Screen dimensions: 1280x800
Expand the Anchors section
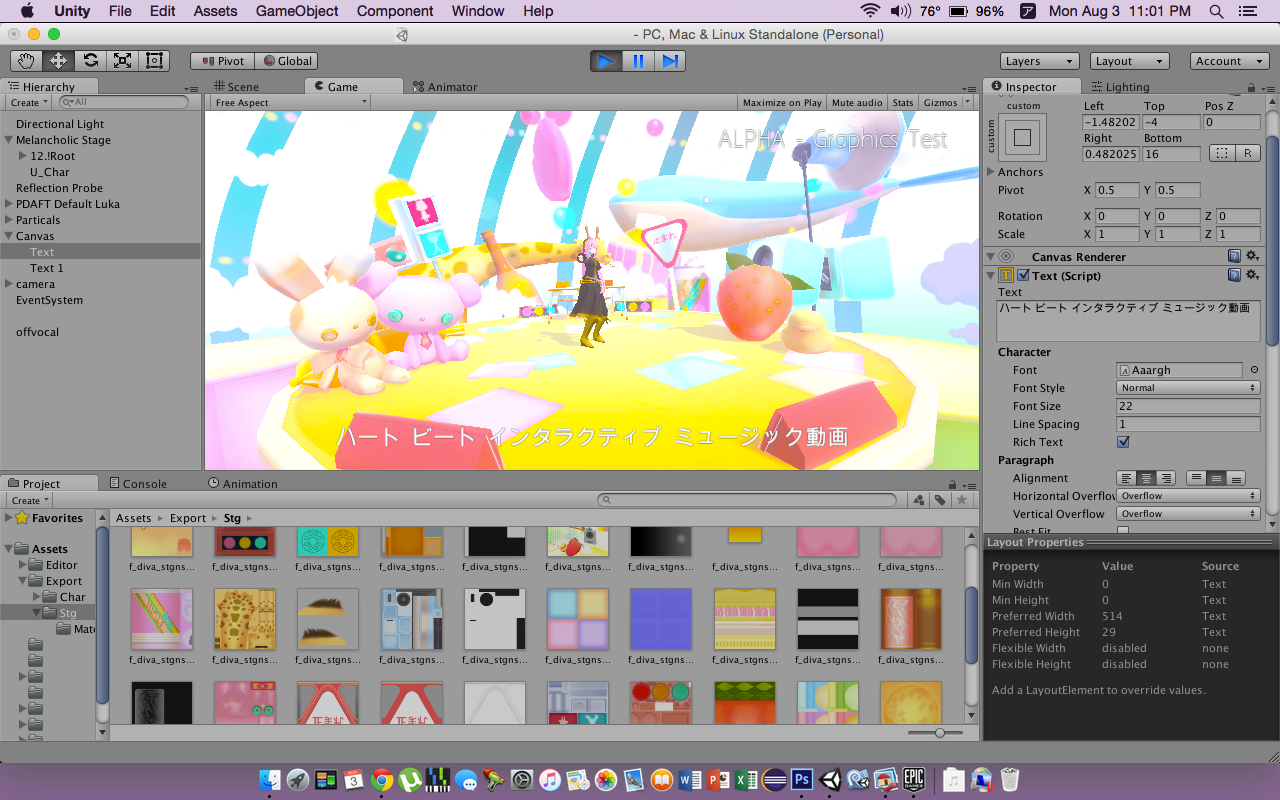(991, 172)
